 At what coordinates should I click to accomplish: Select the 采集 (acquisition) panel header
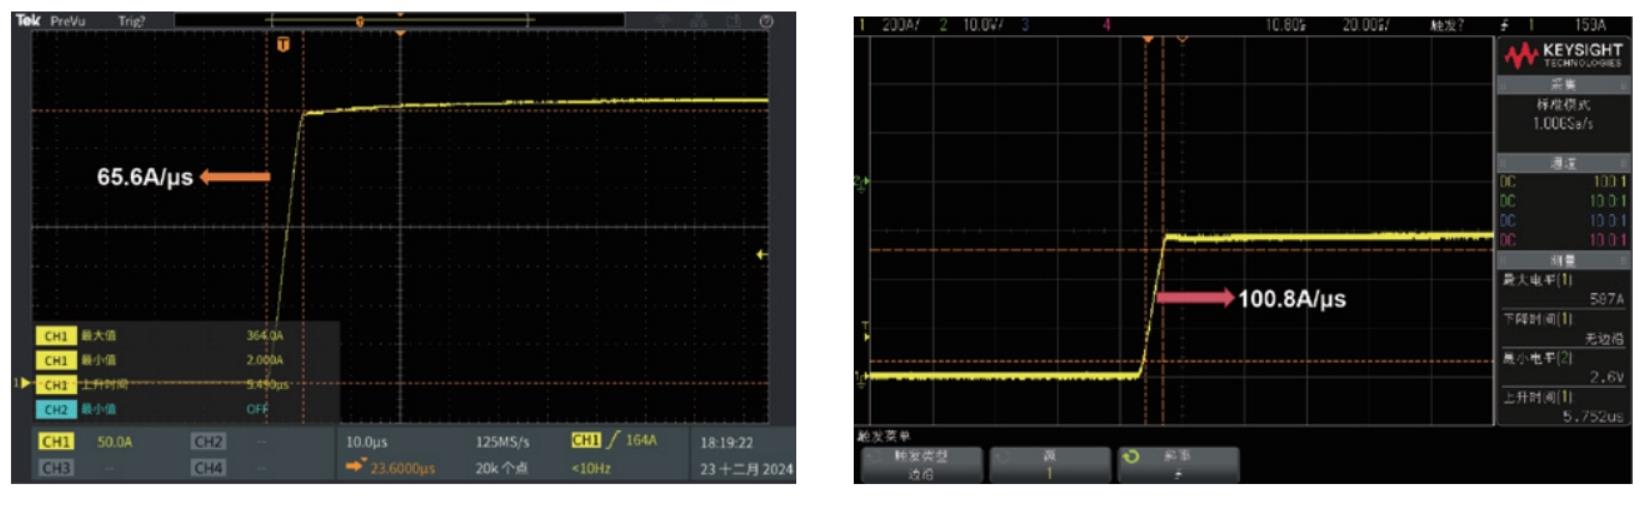coord(1563,86)
